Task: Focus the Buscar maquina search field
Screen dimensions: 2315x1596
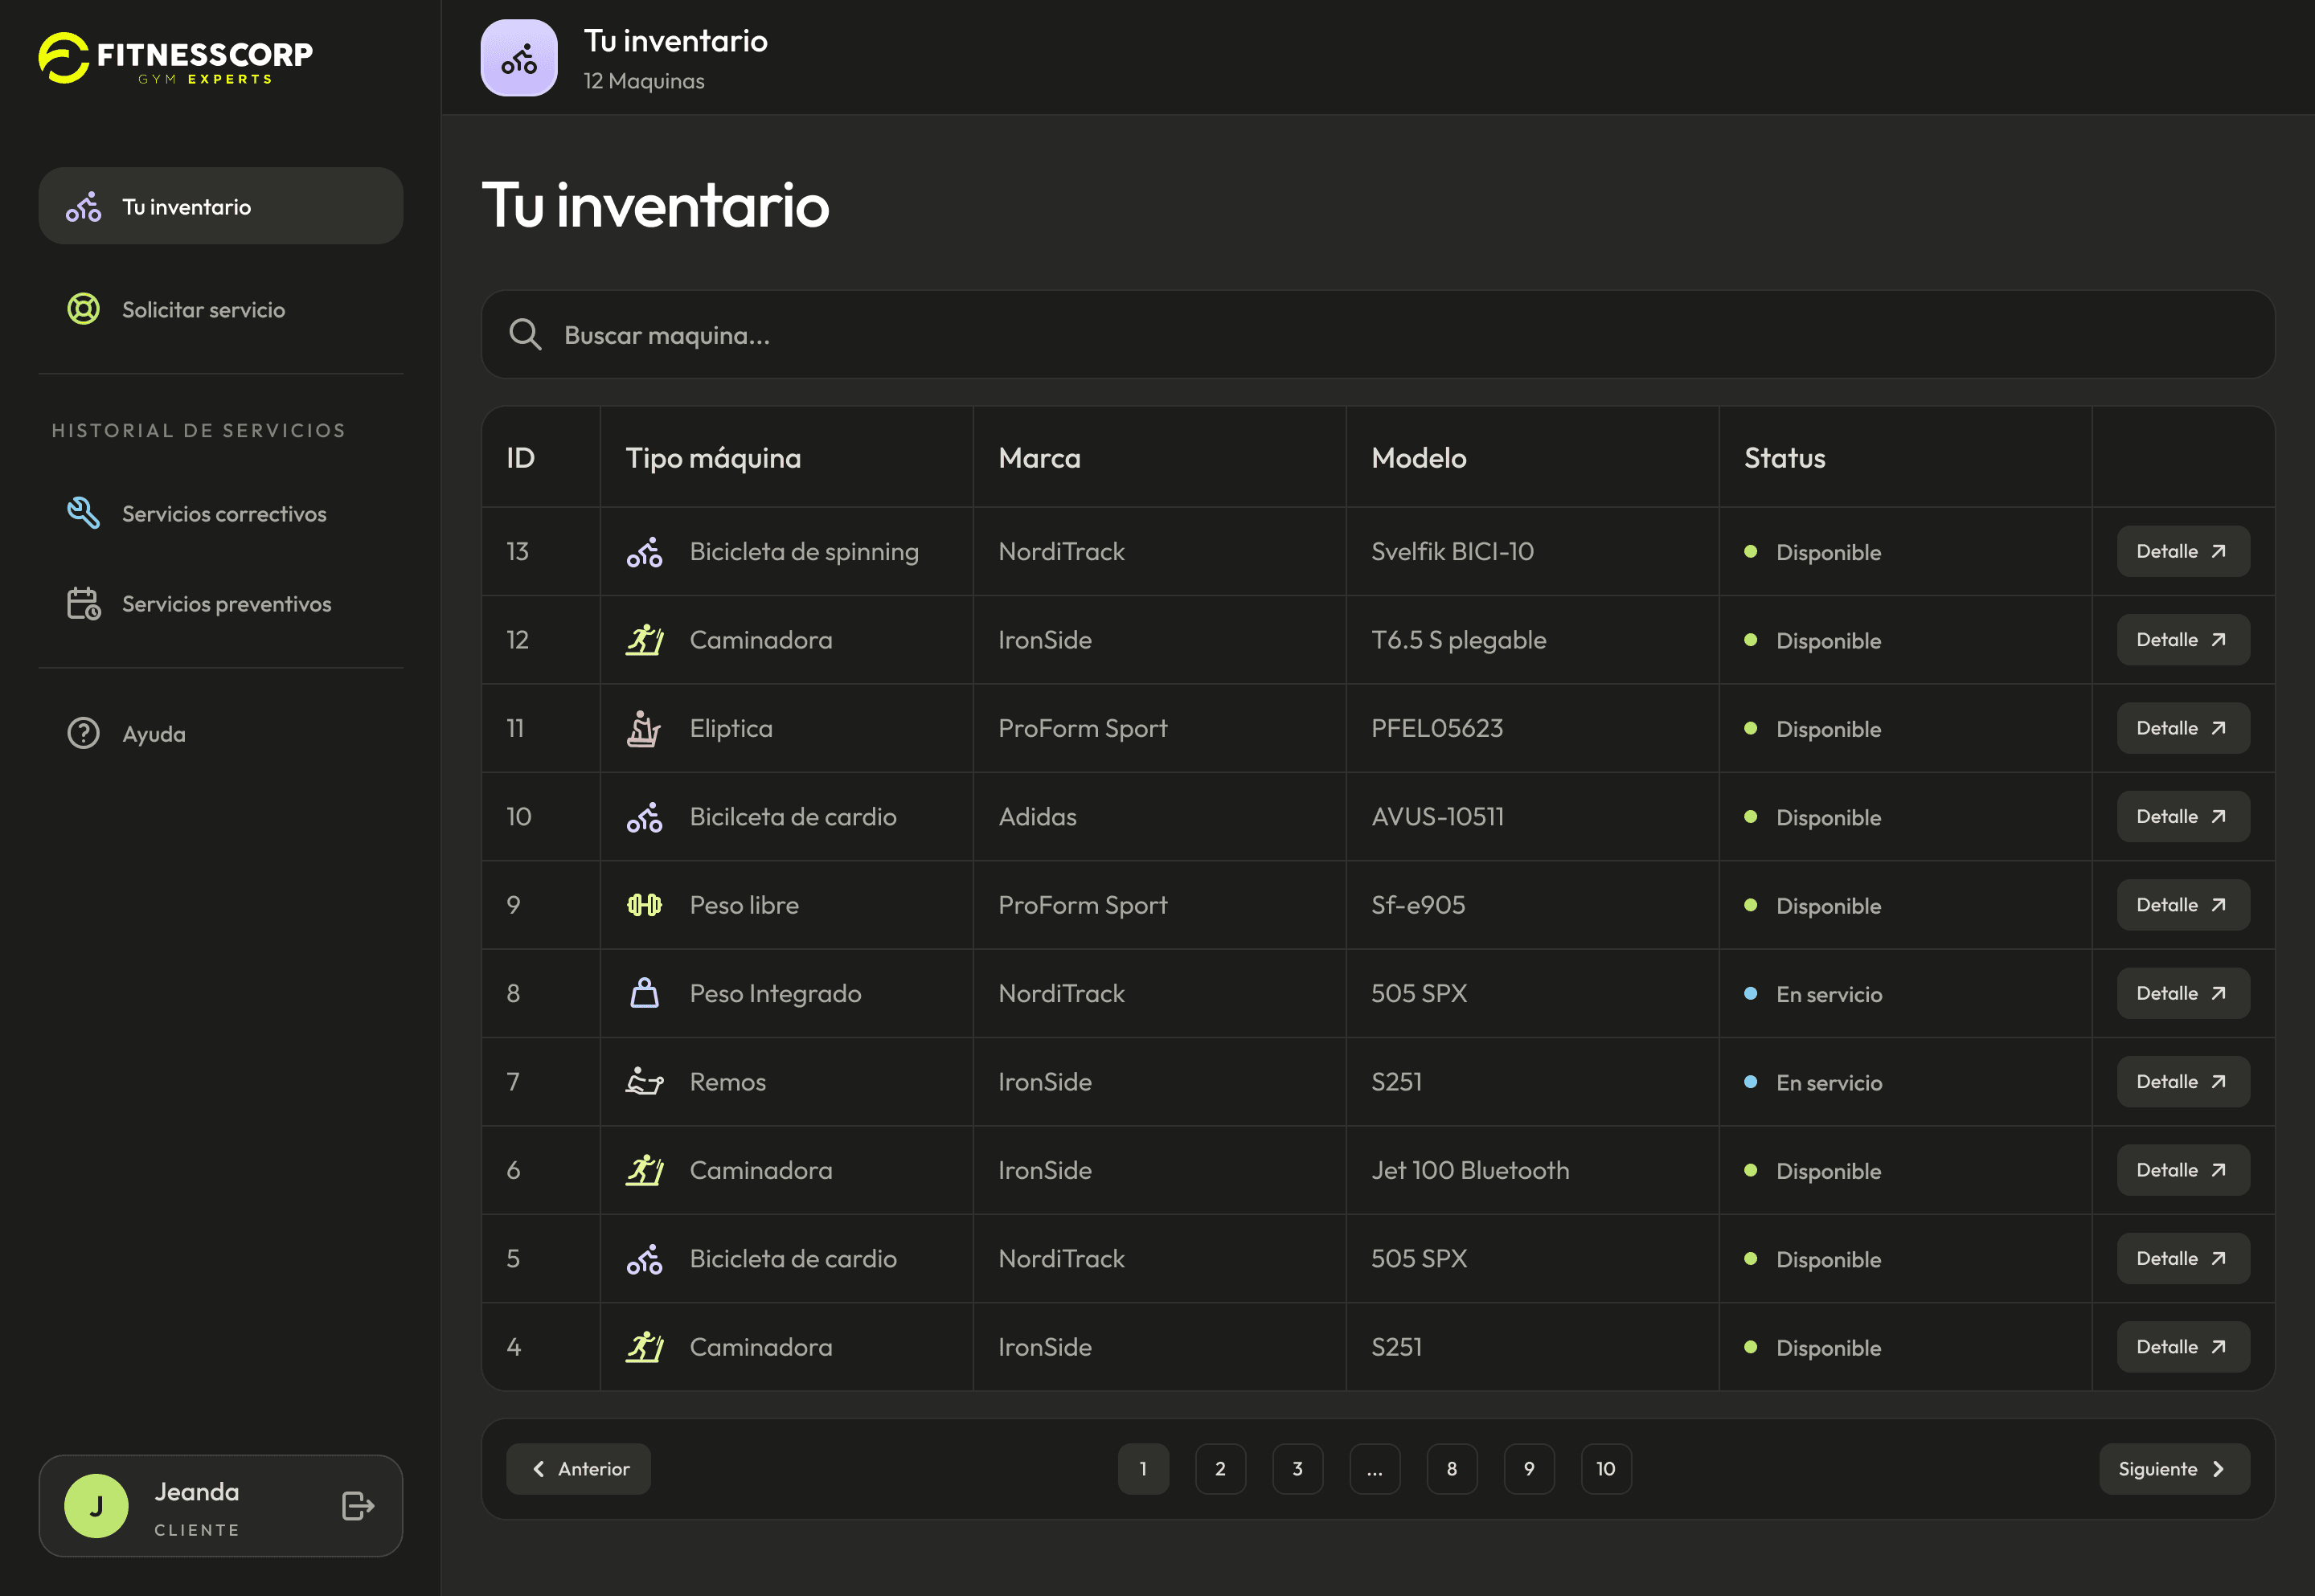Action: (1378, 335)
